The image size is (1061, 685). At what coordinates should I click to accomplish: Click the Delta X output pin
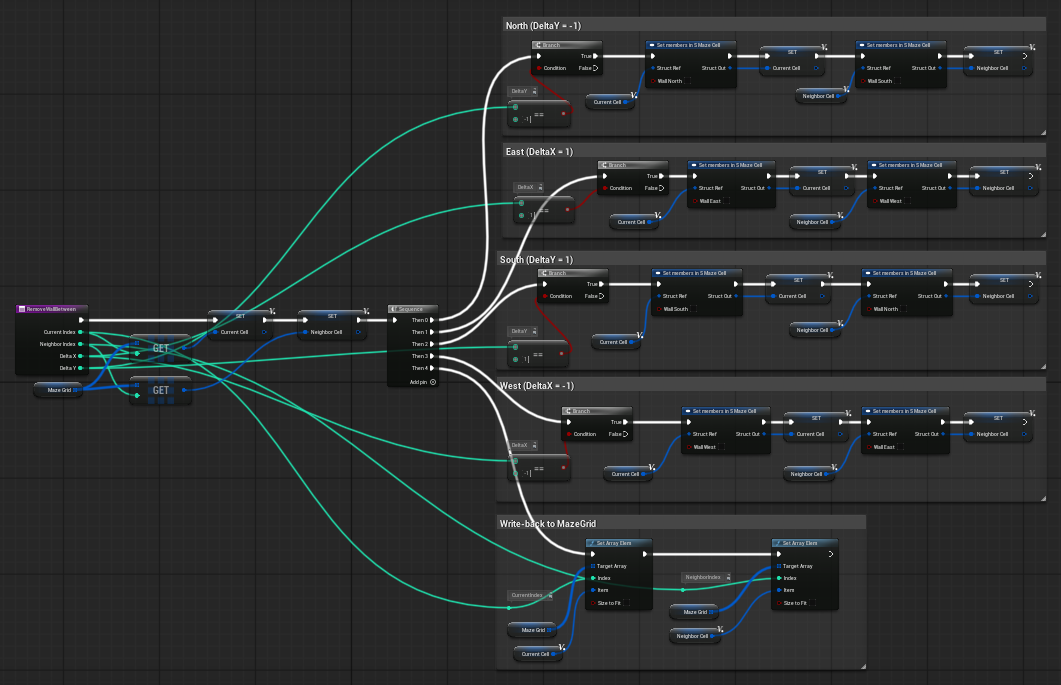pyautogui.click(x=81, y=356)
